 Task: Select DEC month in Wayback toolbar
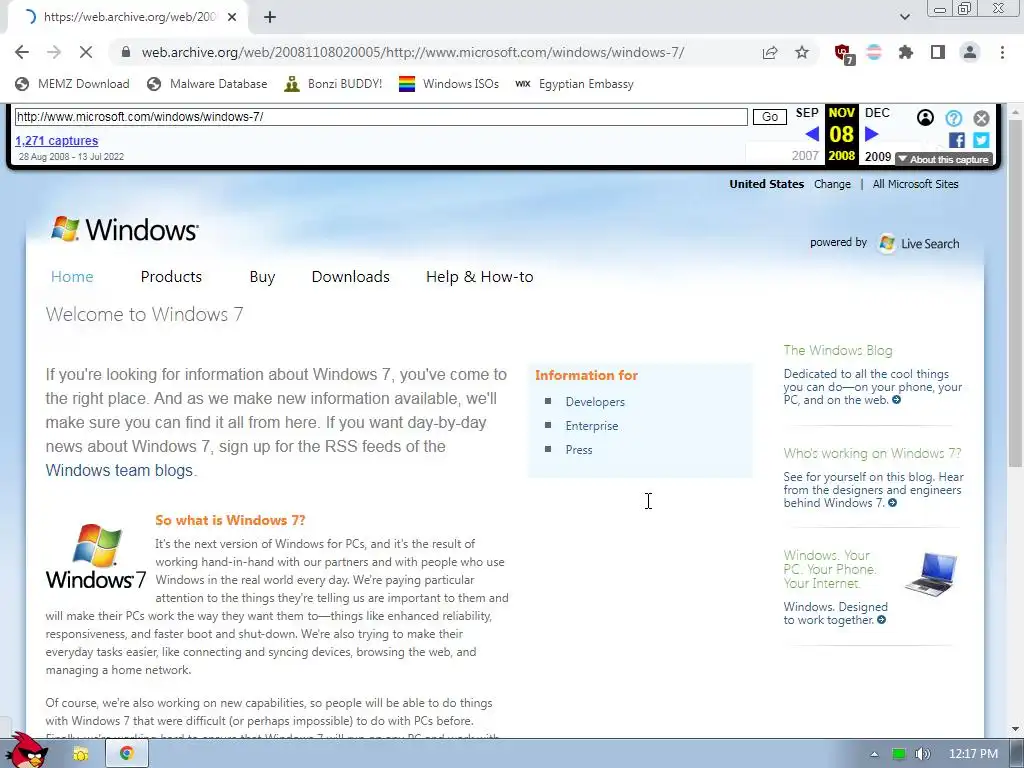pos(877,113)
